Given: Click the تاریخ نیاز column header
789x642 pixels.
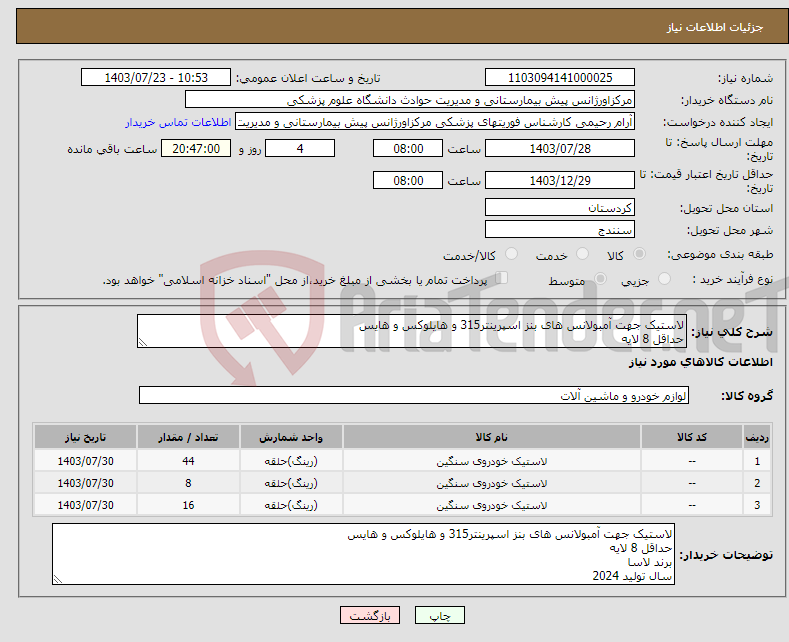Looking at the screenshot, I should click(x=86, y=437).
